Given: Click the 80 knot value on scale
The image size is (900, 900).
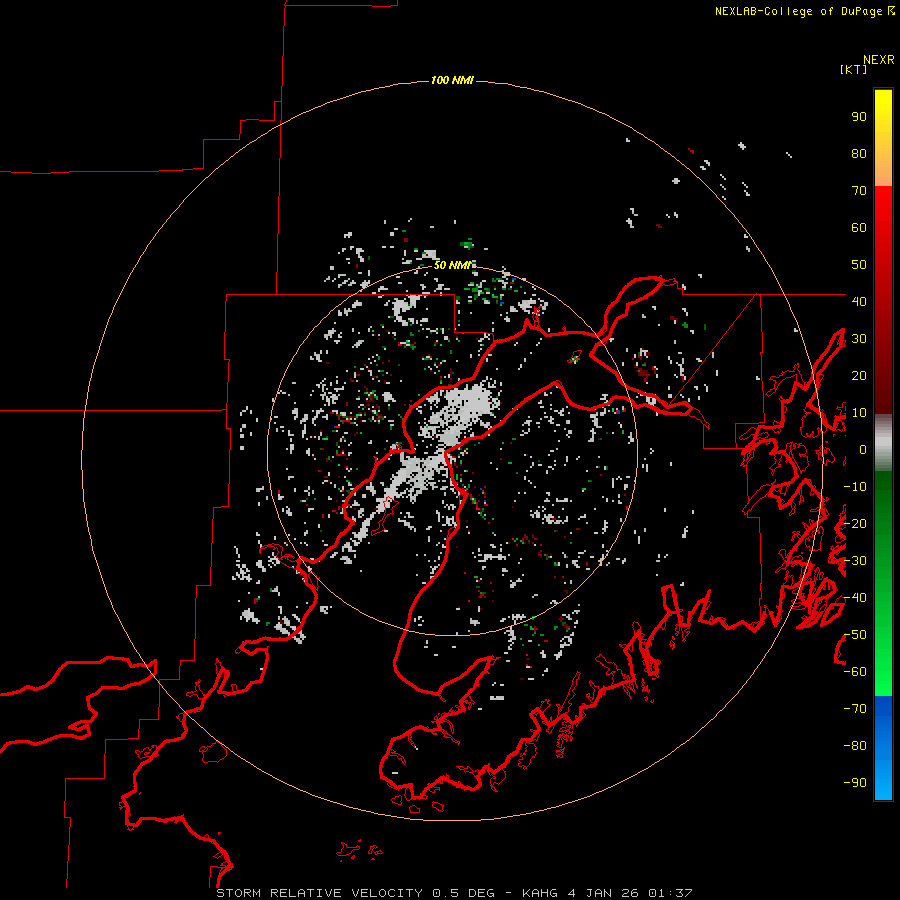Looking at the screenshot, I should [x=859, y=153].
